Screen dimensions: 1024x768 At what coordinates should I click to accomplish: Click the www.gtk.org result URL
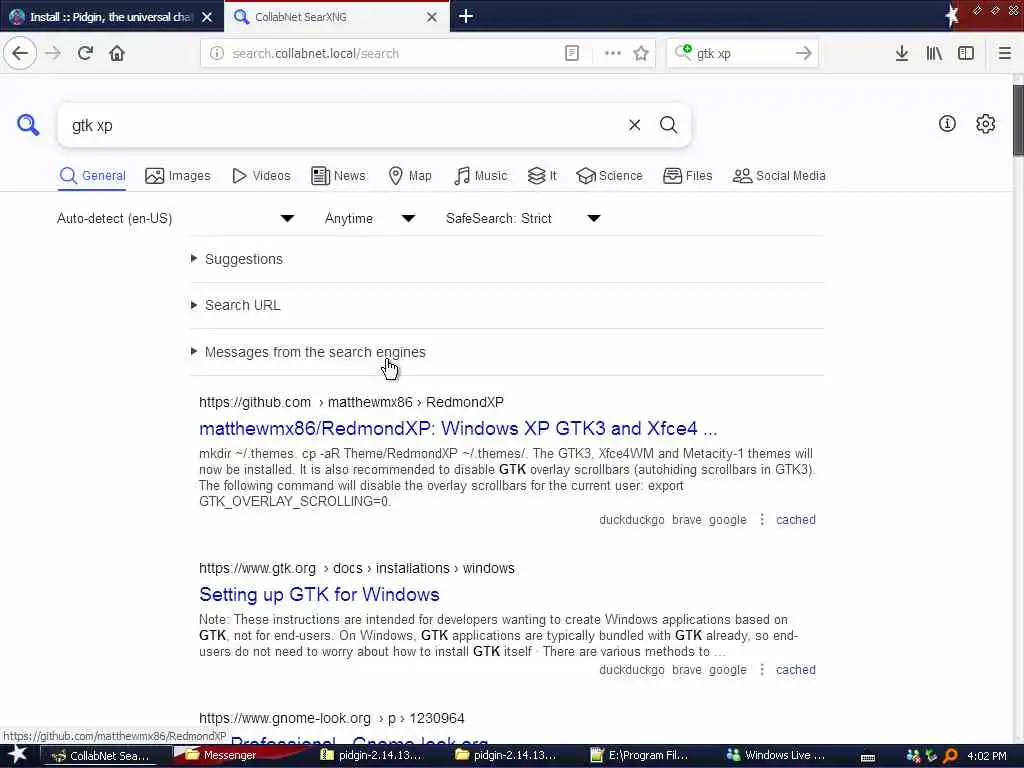[357, 568]
